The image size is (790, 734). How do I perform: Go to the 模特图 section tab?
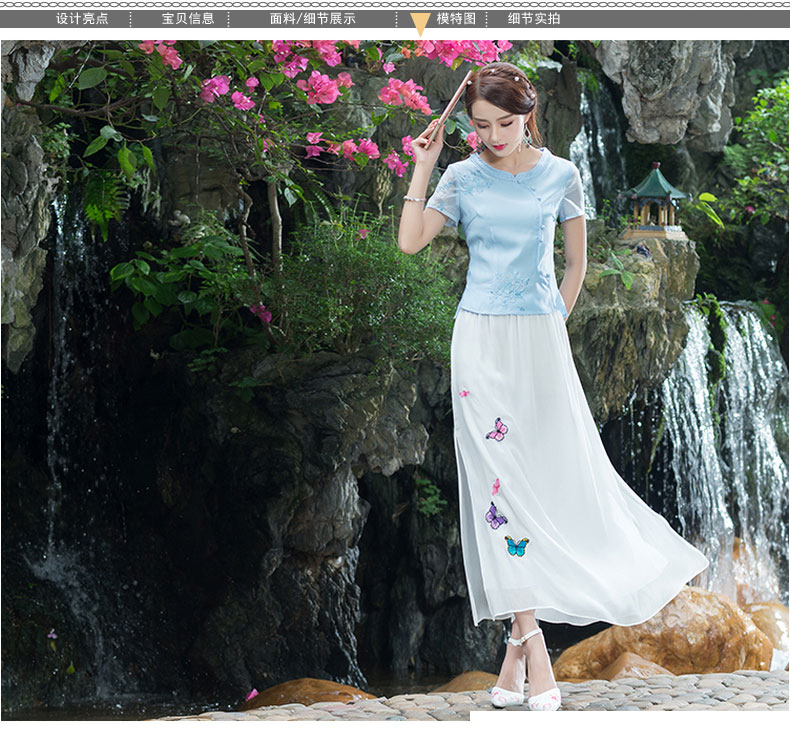(456, 18)
